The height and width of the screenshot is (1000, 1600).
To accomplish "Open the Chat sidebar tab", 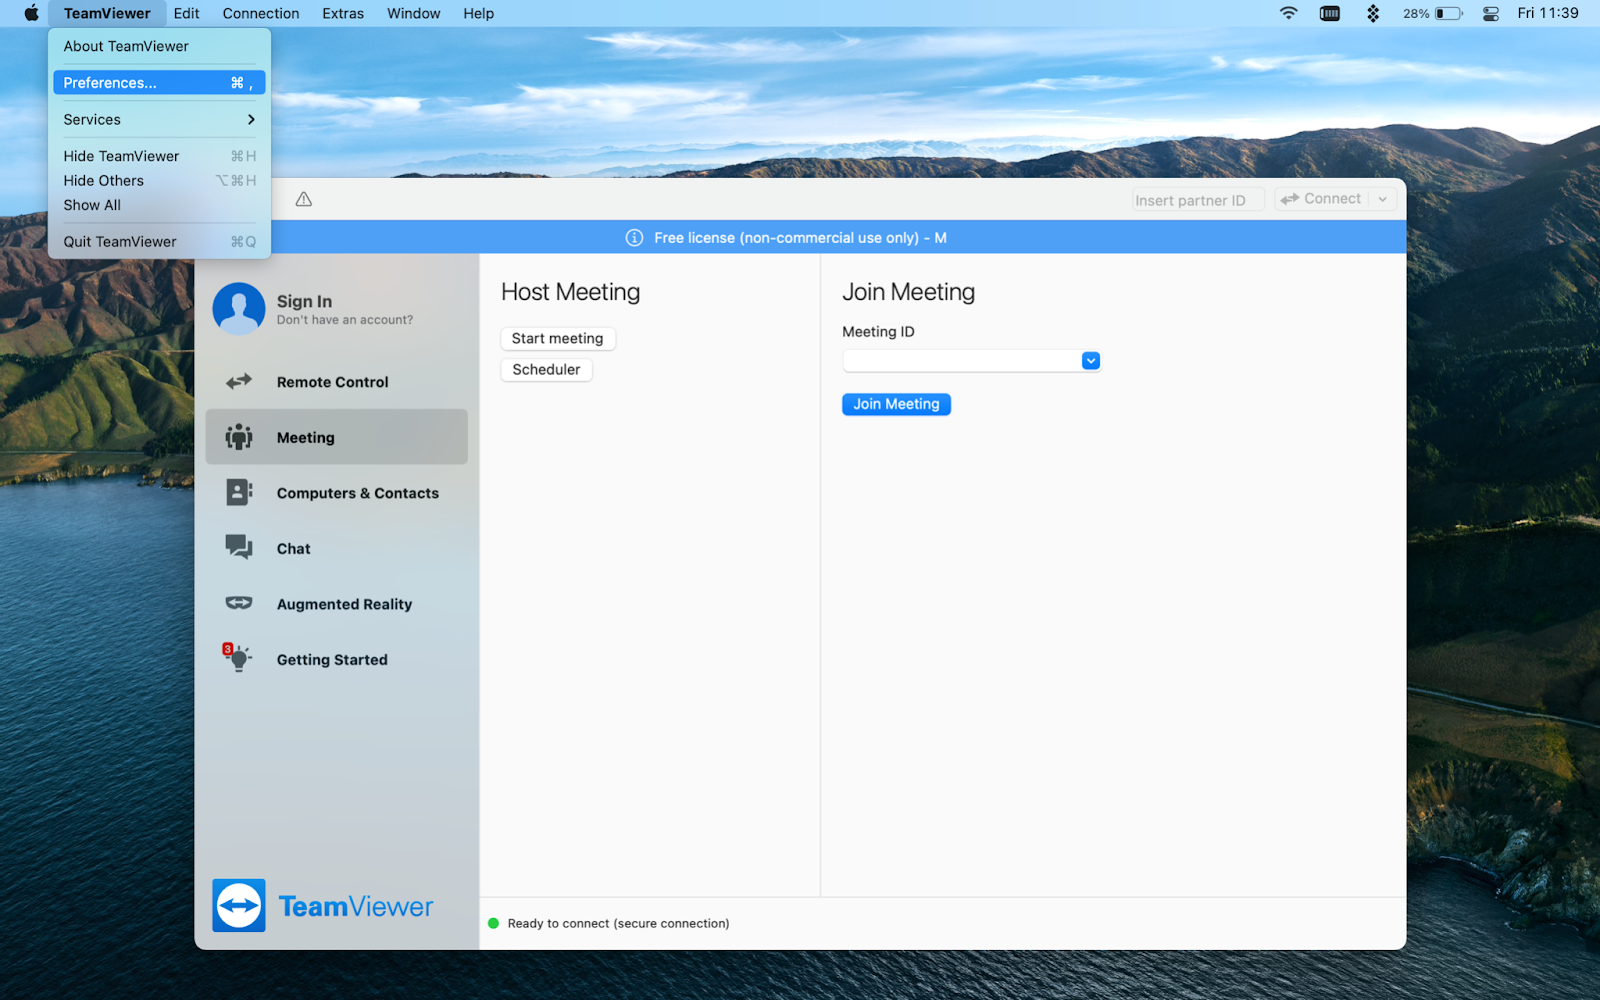I will [337, 548].
